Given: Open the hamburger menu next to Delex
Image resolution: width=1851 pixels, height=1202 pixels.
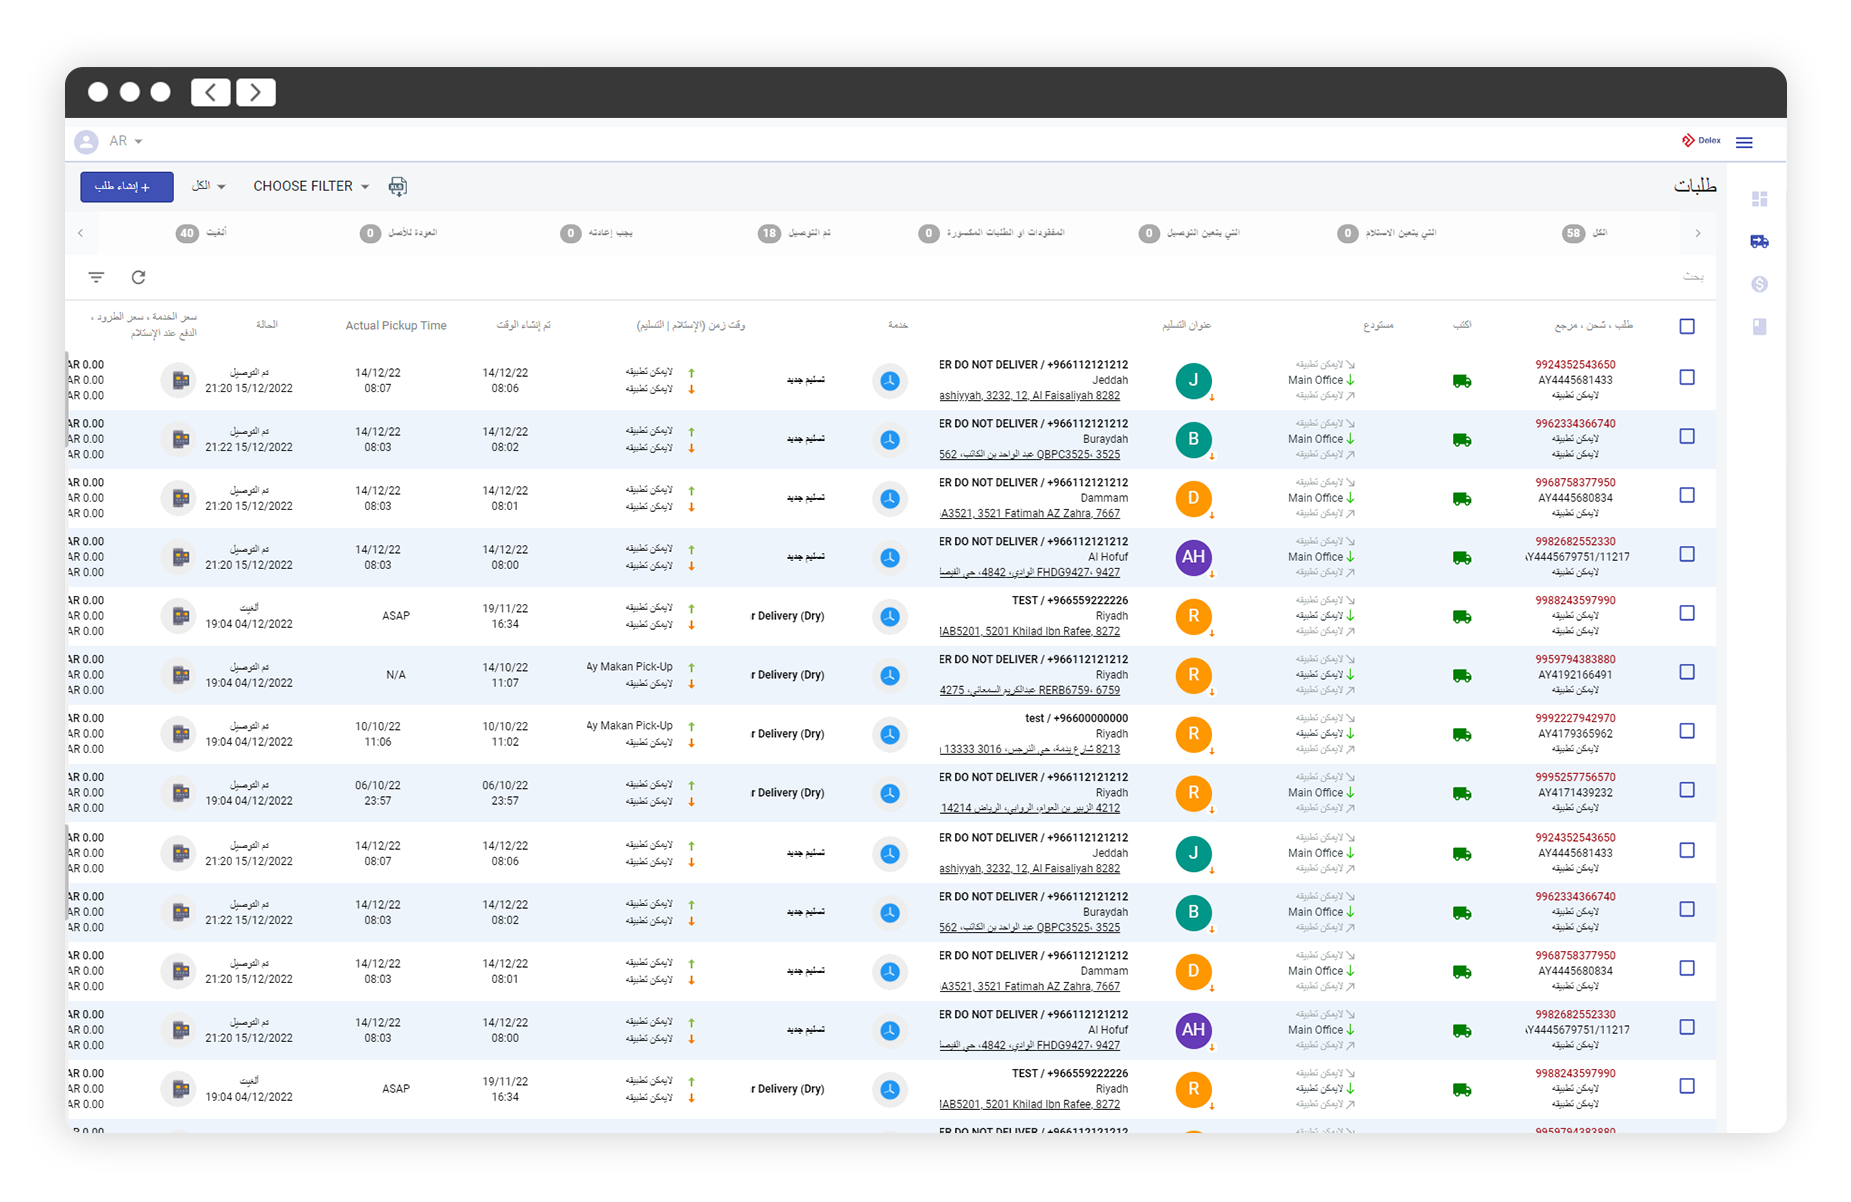Looking at the screenshot, I should pos(1744,142).
